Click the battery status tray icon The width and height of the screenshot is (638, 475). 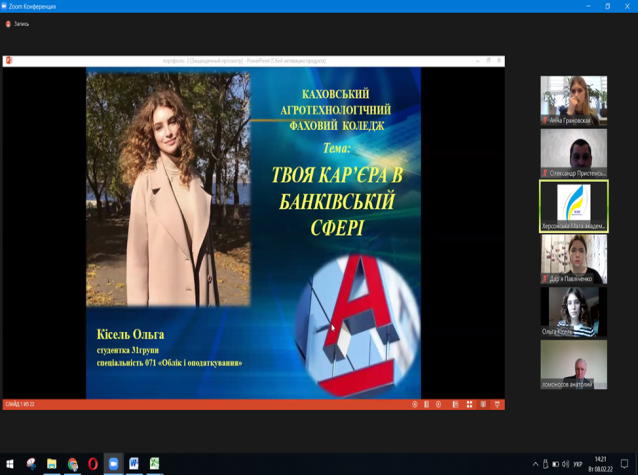tap(555, 464)
